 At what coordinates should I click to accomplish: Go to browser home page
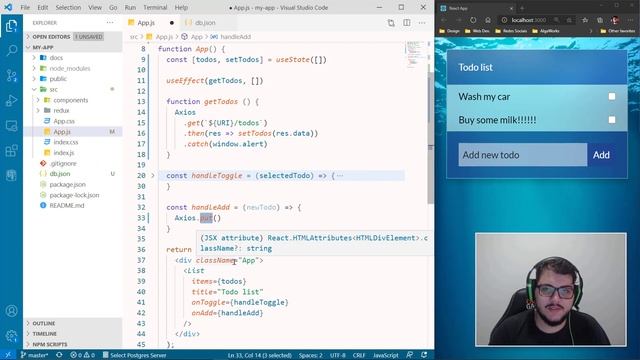pyautogui.click(x=488, y=20)
